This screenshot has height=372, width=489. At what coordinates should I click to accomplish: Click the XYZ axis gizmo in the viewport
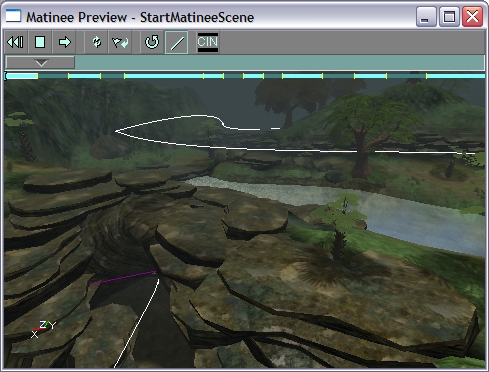[x=43, y=329]
